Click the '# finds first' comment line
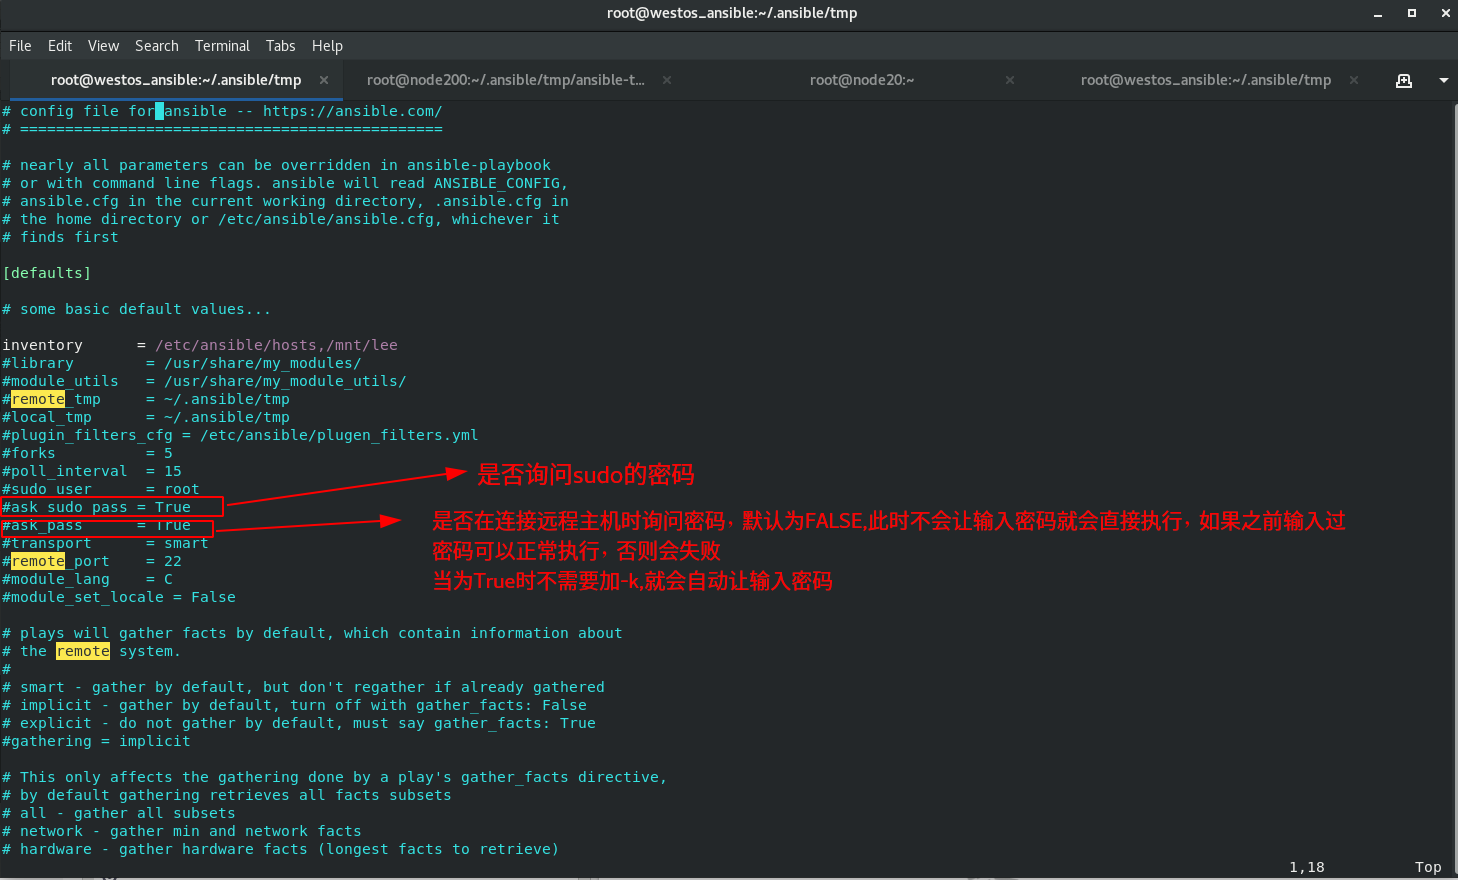The width and height of the screenshot is (1458, 880). coord(60,237)
